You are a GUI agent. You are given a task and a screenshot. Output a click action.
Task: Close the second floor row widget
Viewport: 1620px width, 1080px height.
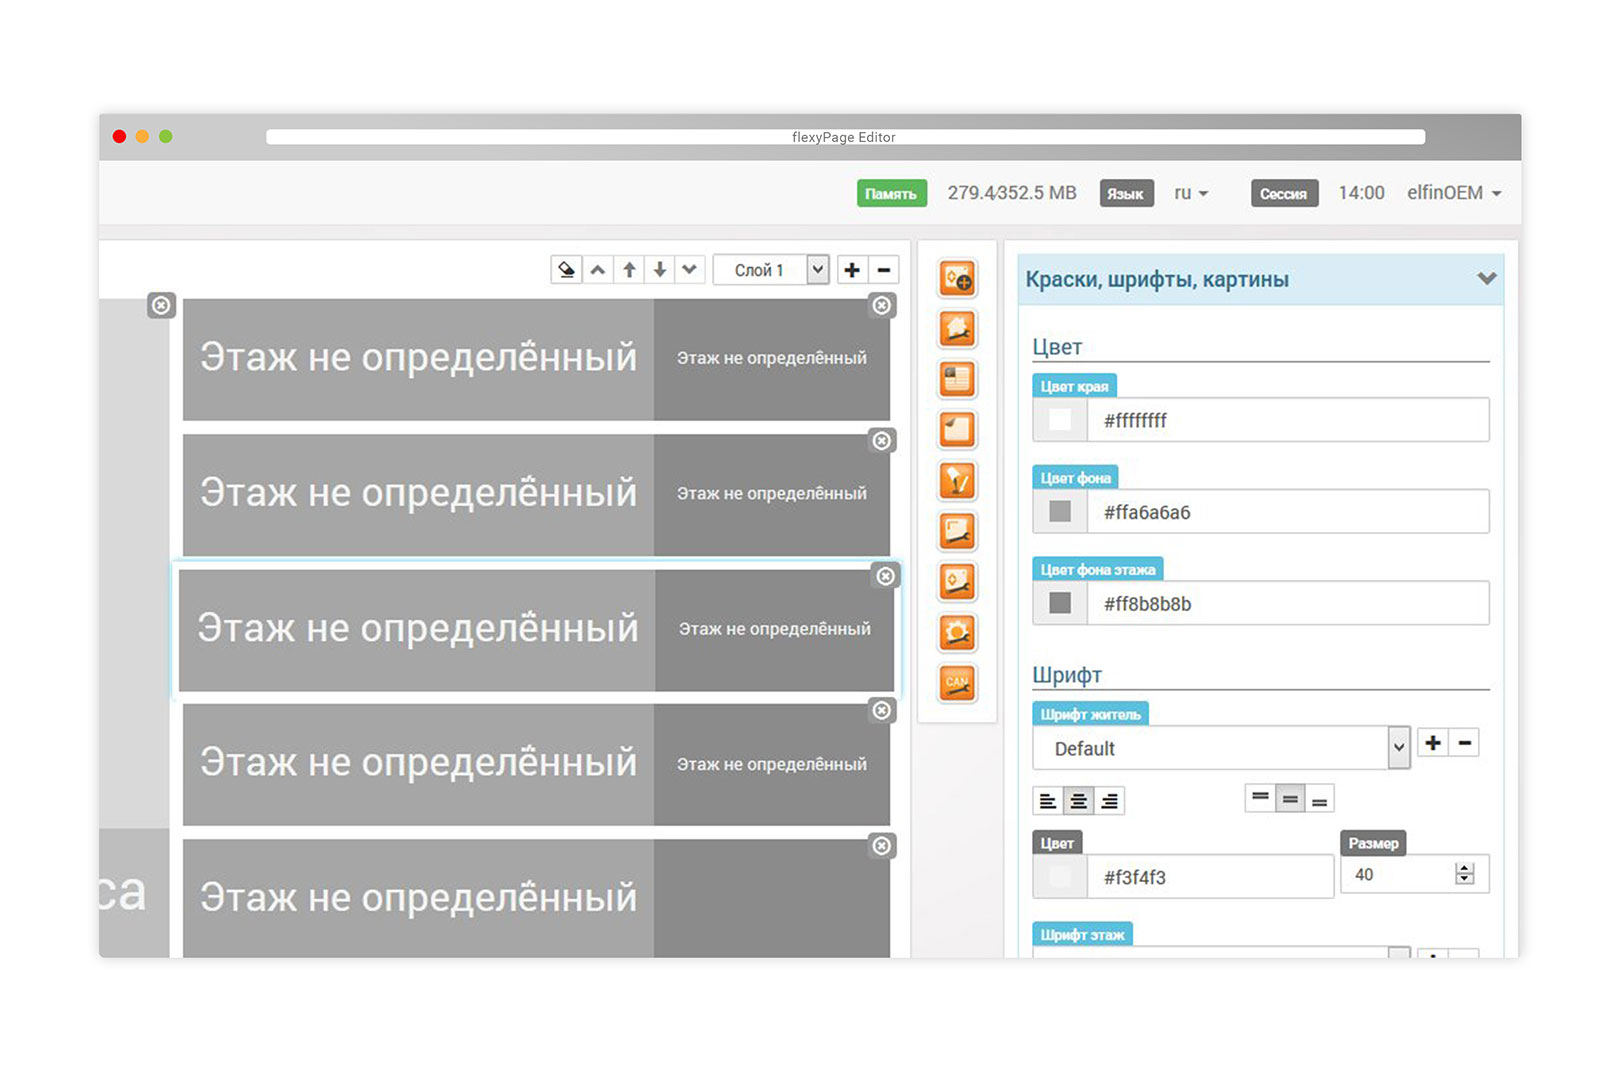pos(882,441)
